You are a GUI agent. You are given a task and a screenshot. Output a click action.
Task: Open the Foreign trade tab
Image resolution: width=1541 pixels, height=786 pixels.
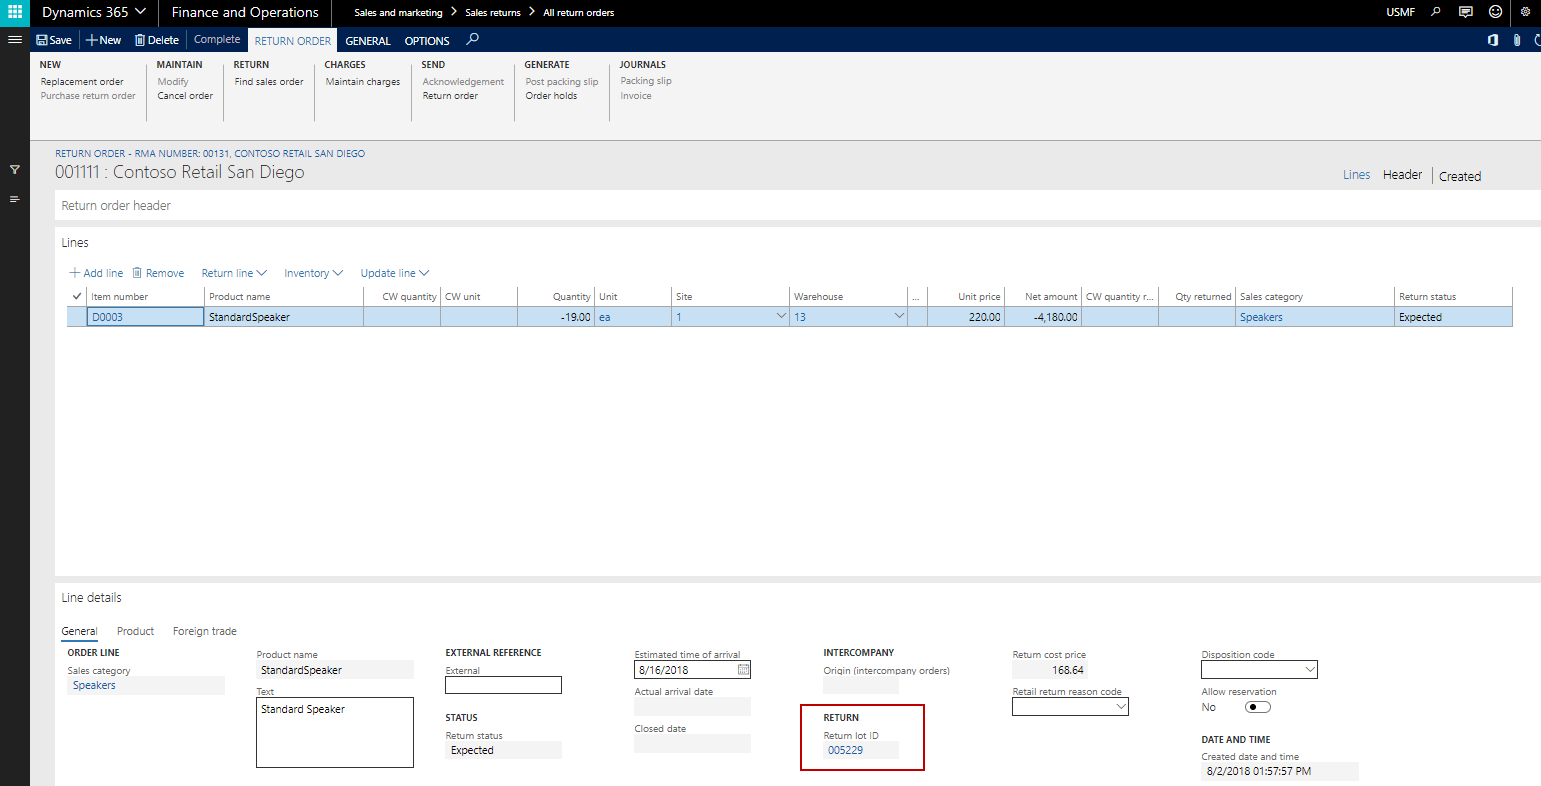(x=204, y=631)
